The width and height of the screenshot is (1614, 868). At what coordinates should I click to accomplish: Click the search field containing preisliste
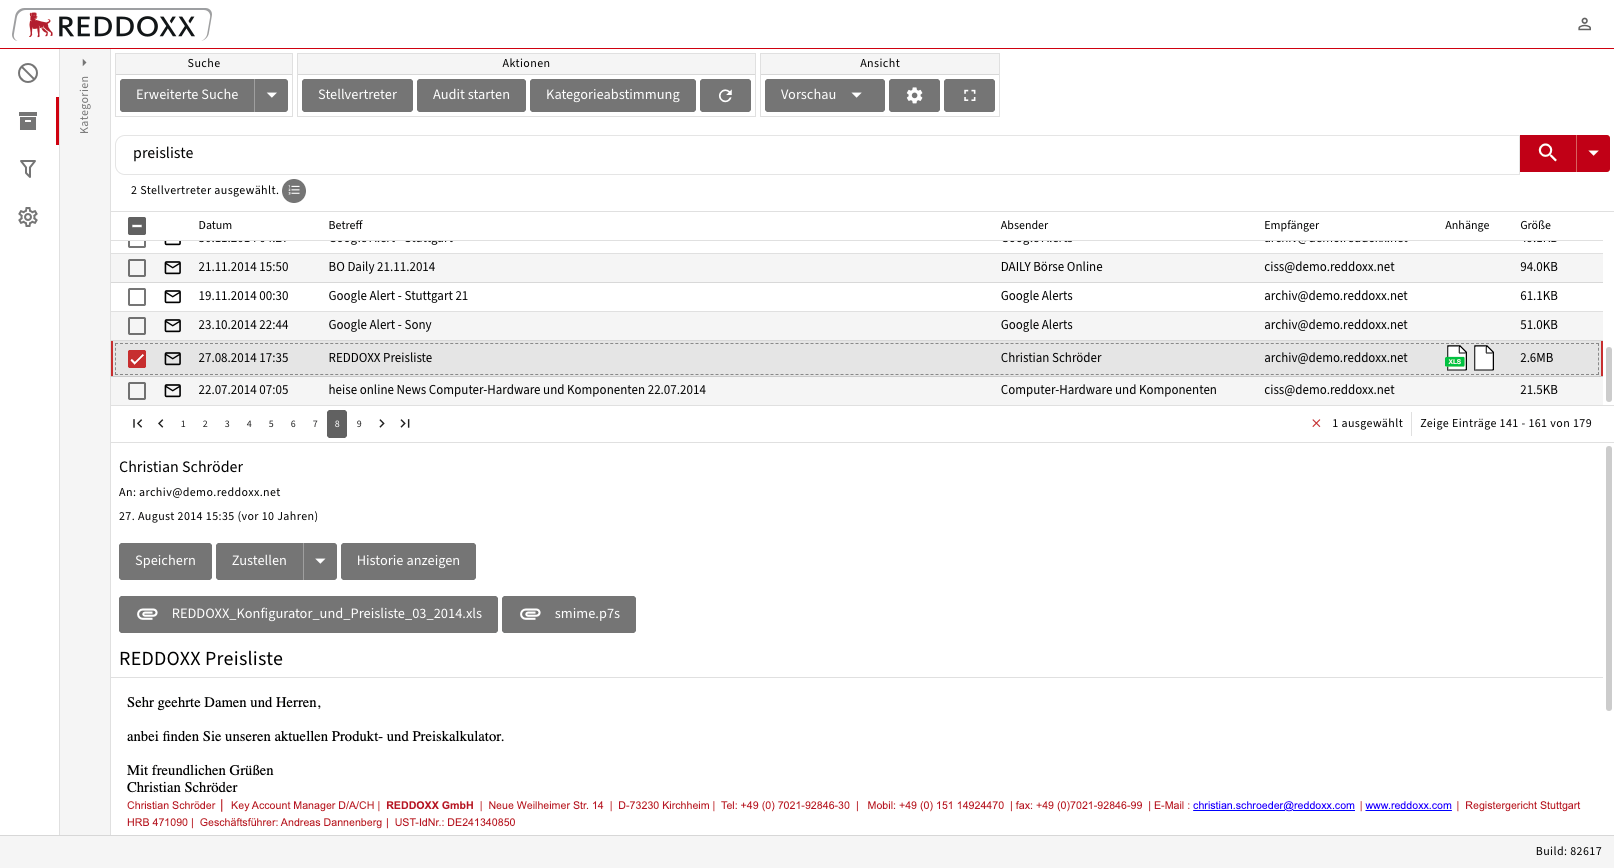pos(817,153)
